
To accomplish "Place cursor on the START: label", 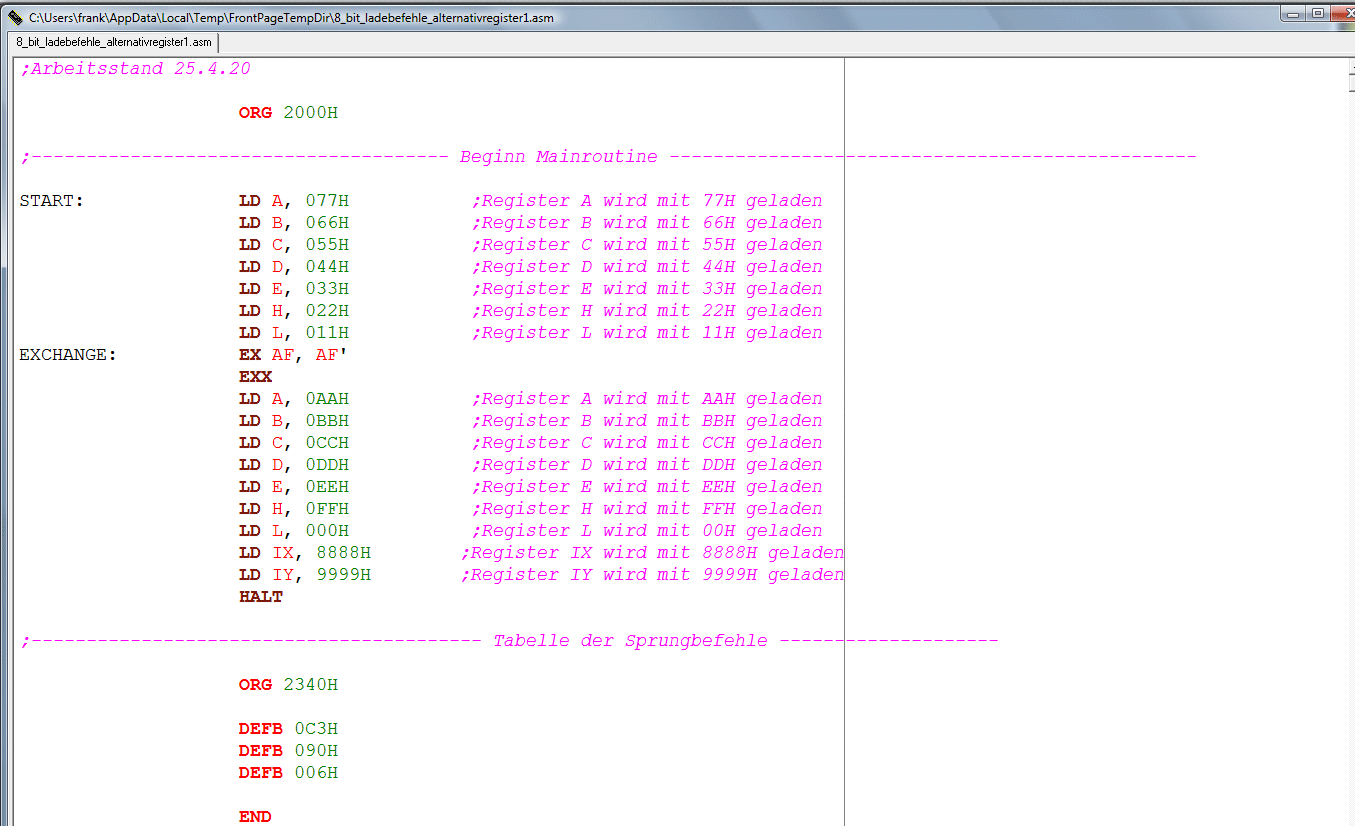I will coord(51,201).
